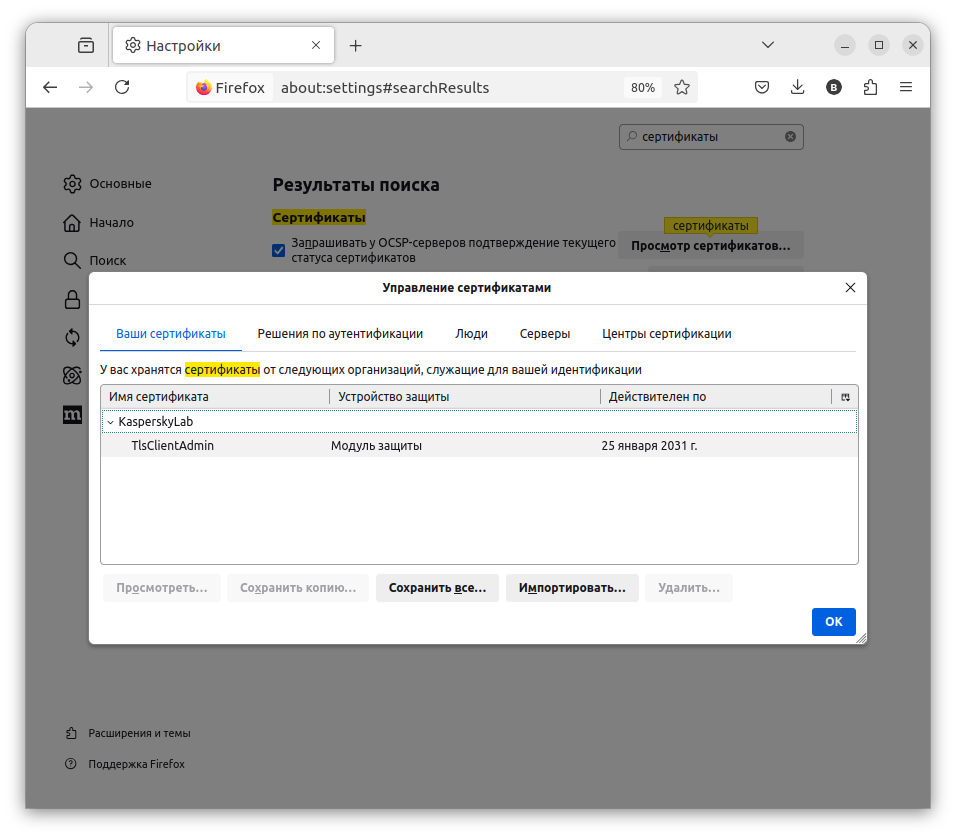Select the TlsClientAdmin certificate row
The width and height of the screenshot is (956, 837).
(479, 446)
